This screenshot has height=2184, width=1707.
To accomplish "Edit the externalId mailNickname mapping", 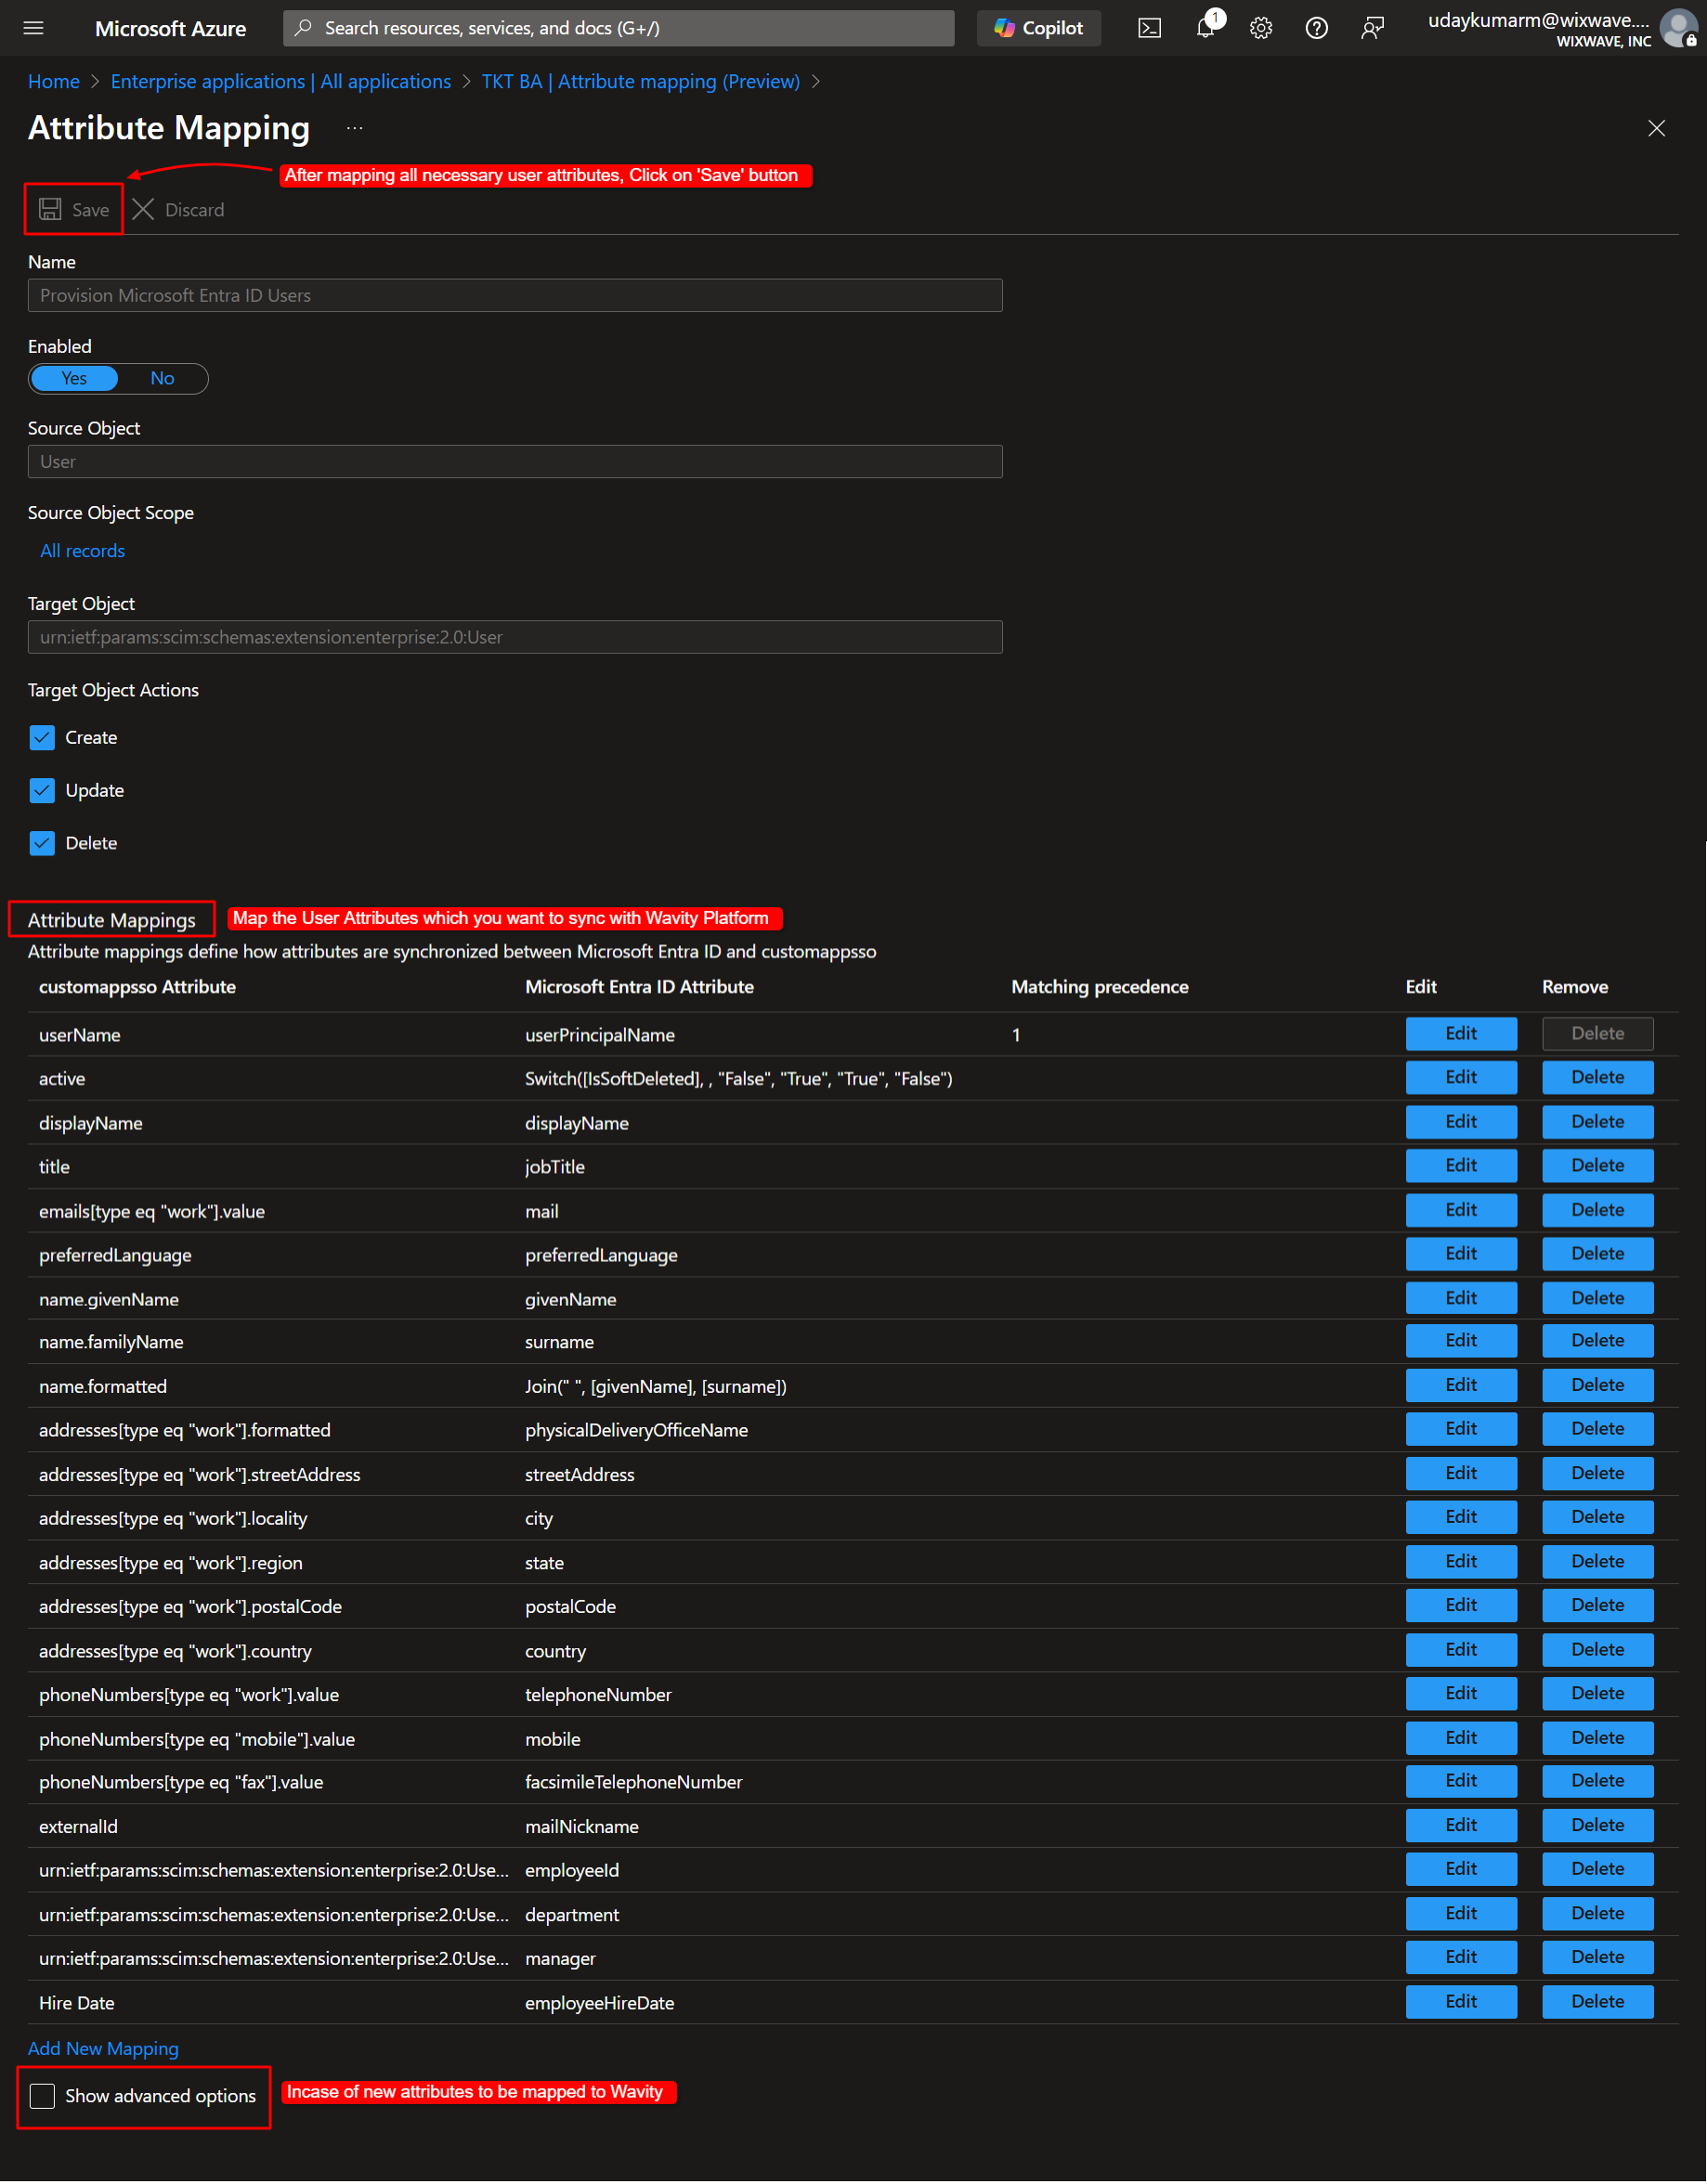I will 1461,1825.
